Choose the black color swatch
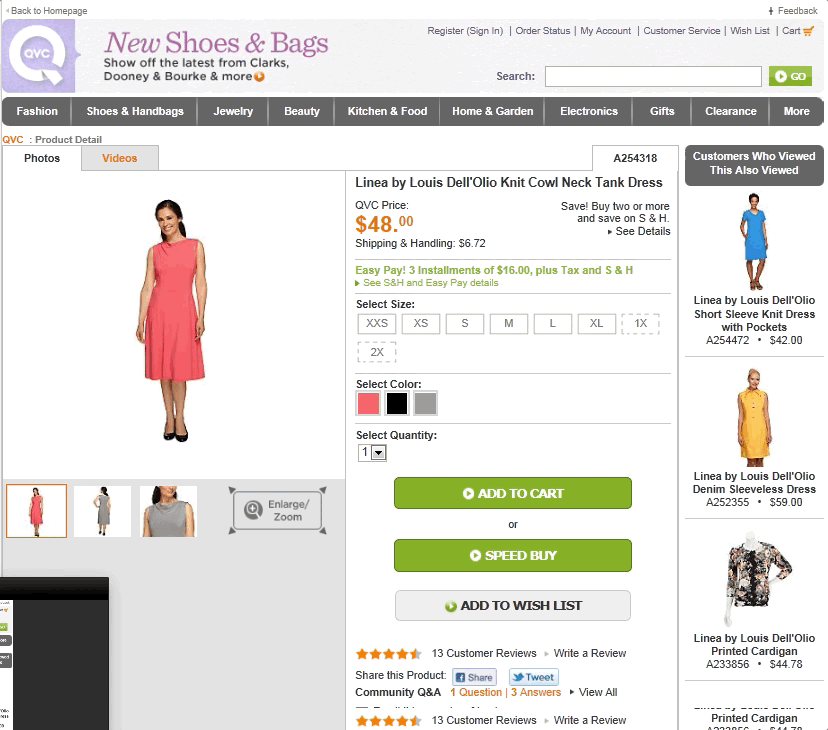The image size is (828, 730). [x=397, y=404]
